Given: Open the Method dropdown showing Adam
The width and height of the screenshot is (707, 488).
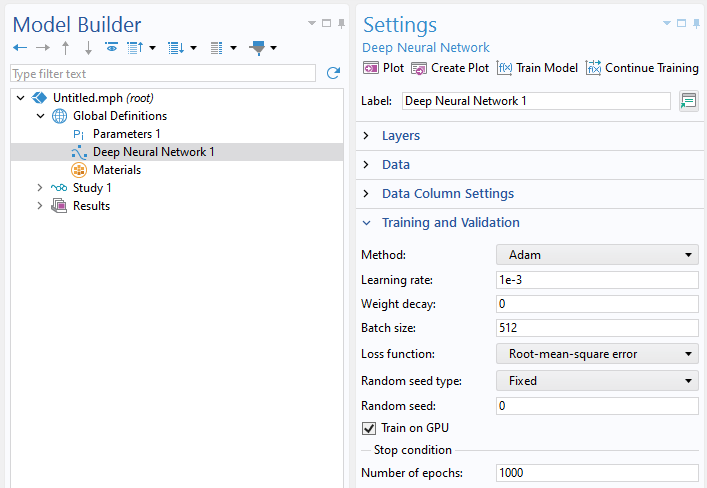Looking at the screenshot, I should pyautogui.click(x=597, y=255).
